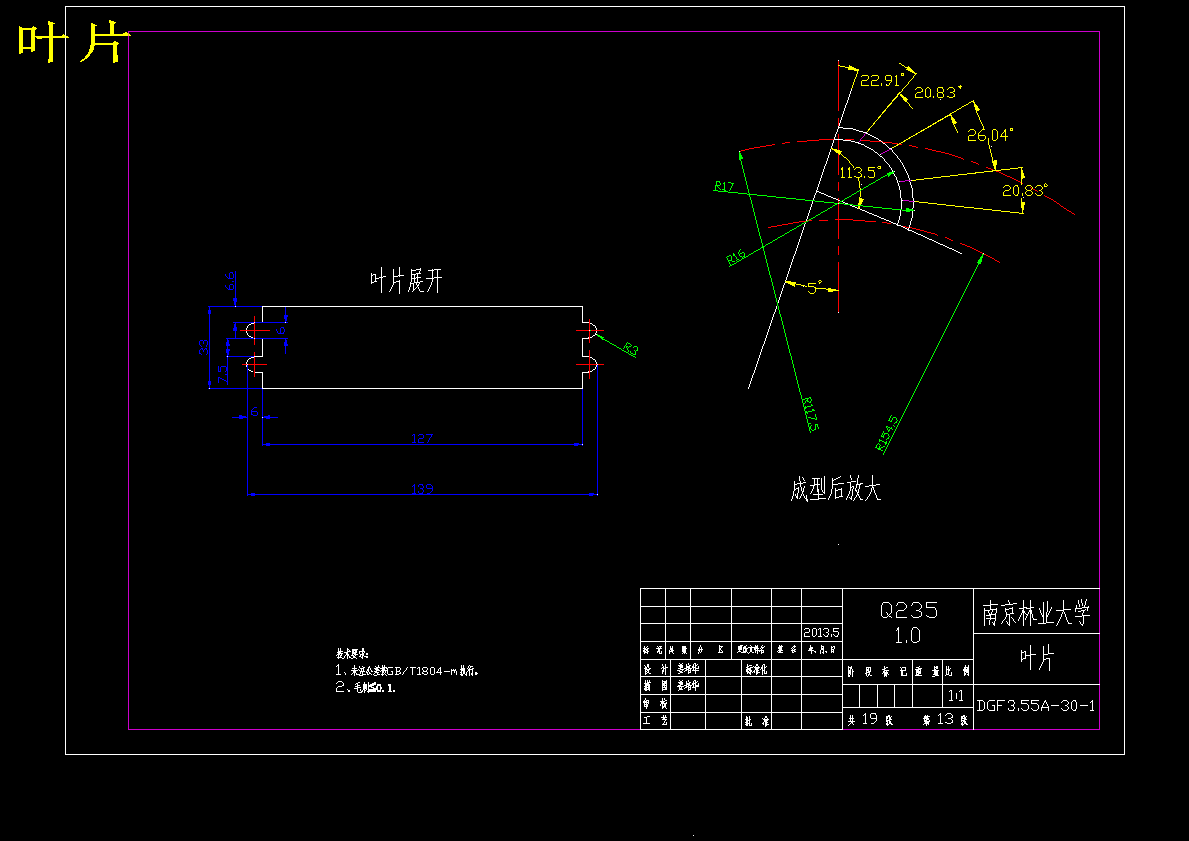Click the 26.04° angle dimension
Image resolution: width=1189 pixels, height=841 pixels.
click(x=990, y=135)
